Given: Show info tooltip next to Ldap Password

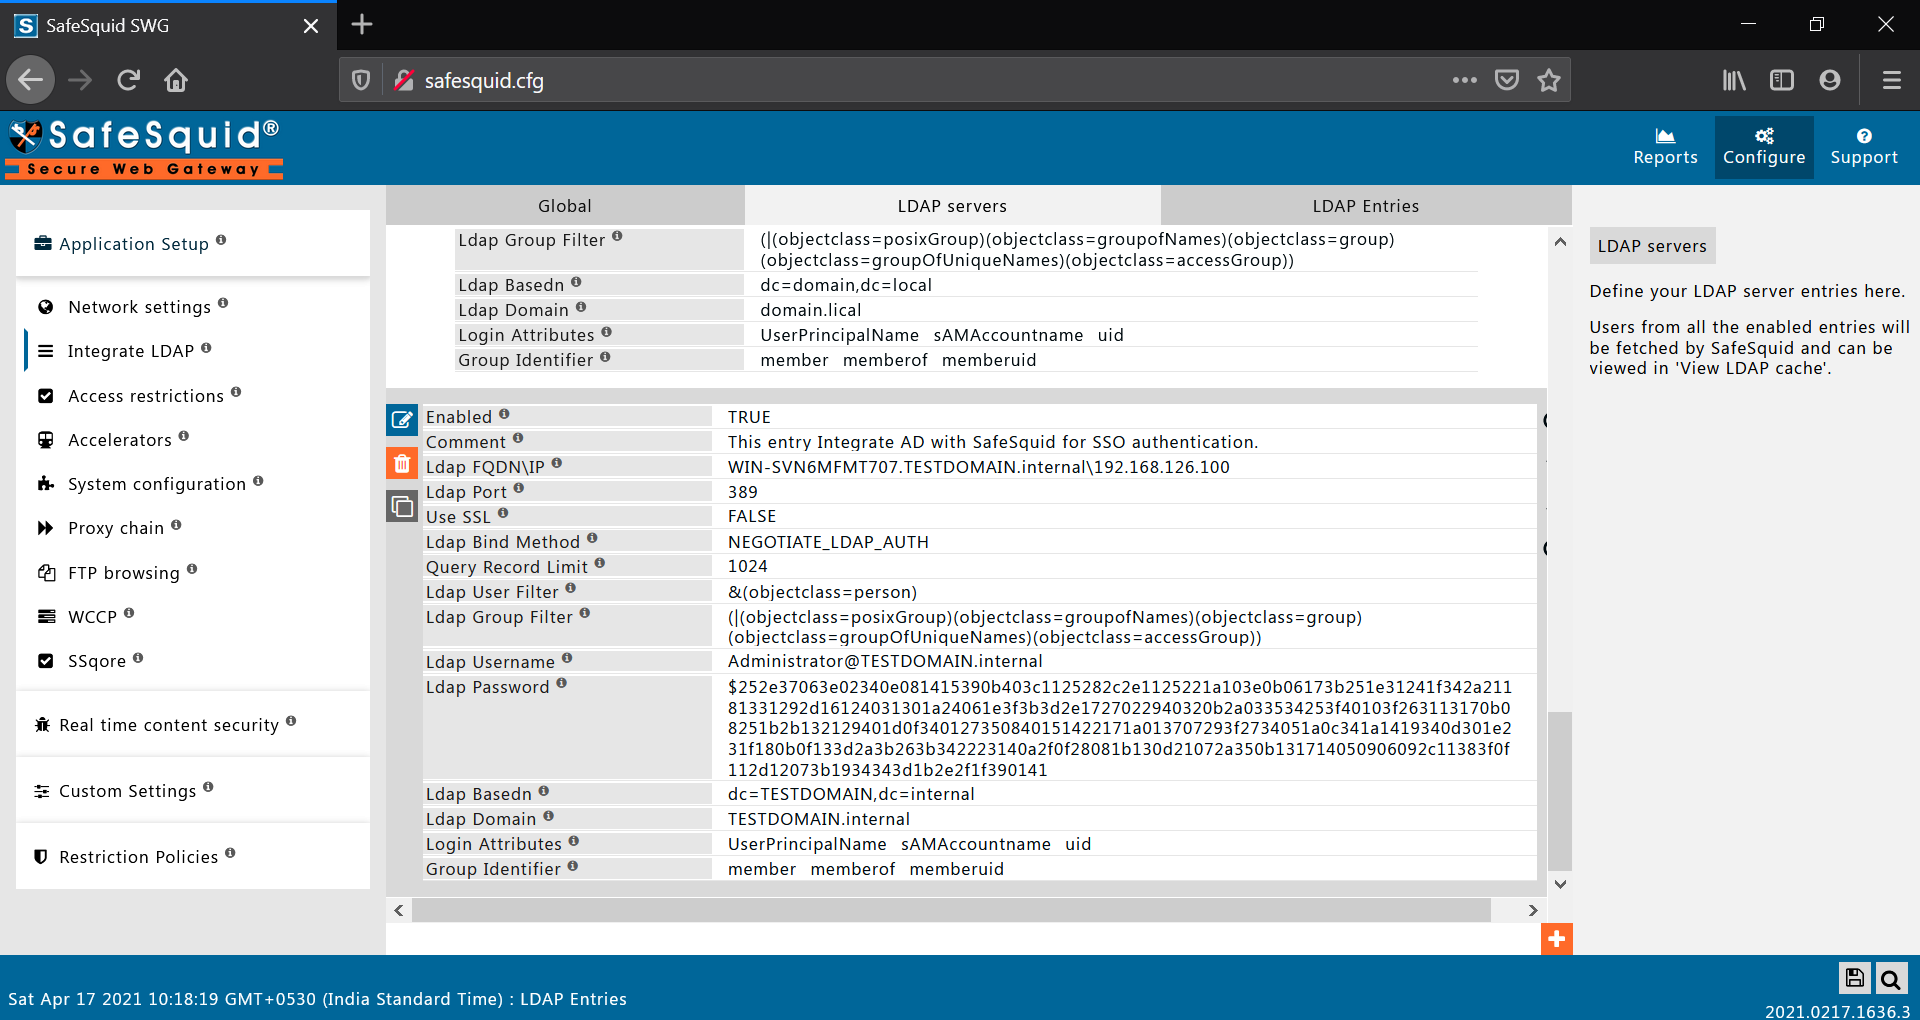Looking at the screenshot, I should 561,684.
